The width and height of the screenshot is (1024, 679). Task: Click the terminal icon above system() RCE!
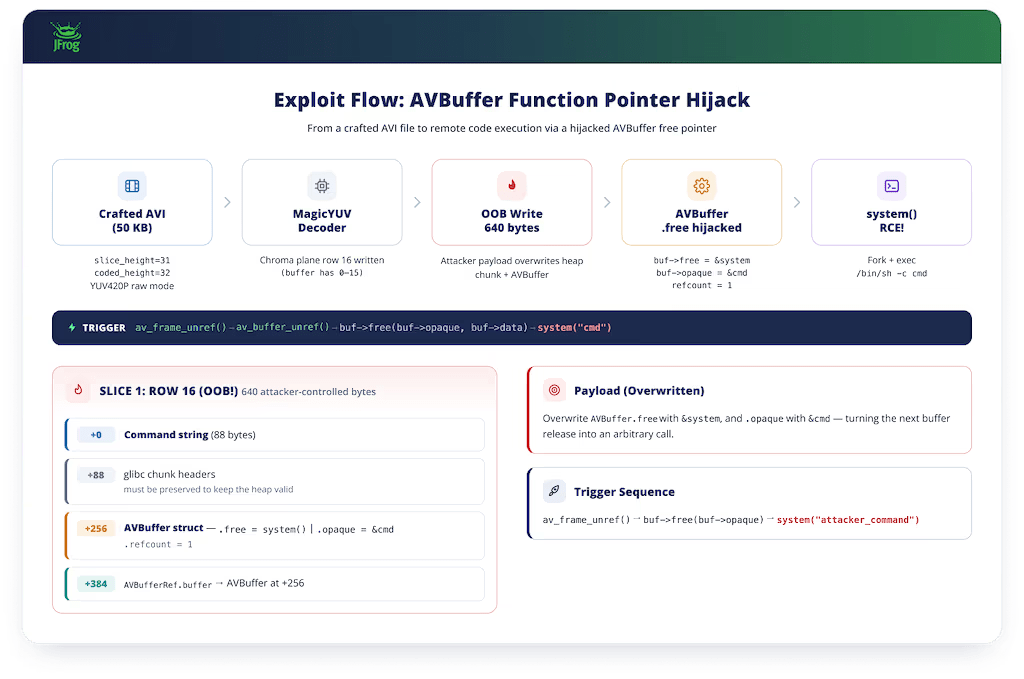pyautogui.click(x=891, y=186)
